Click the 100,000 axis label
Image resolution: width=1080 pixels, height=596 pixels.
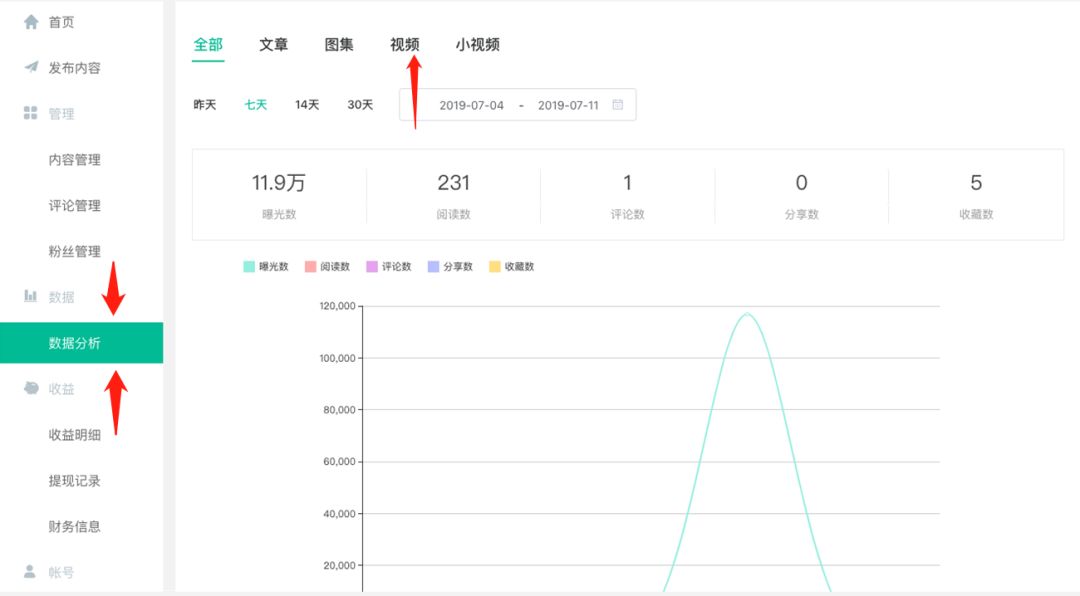click(338, 358)
